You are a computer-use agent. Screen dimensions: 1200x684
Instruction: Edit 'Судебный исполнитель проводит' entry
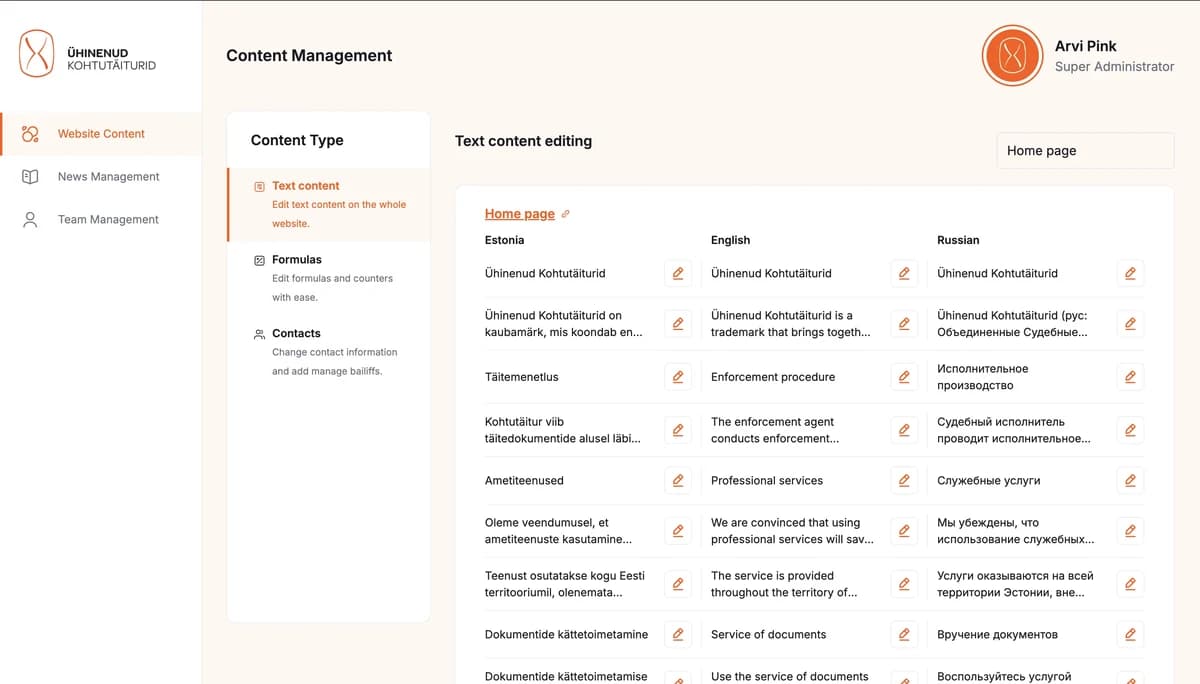1130,430
